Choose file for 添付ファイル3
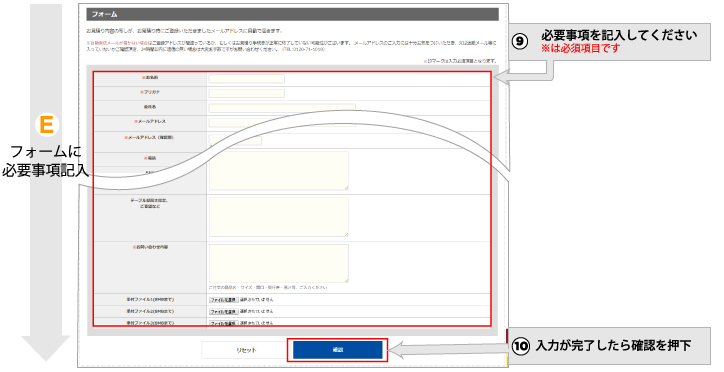 click(223, 323)
